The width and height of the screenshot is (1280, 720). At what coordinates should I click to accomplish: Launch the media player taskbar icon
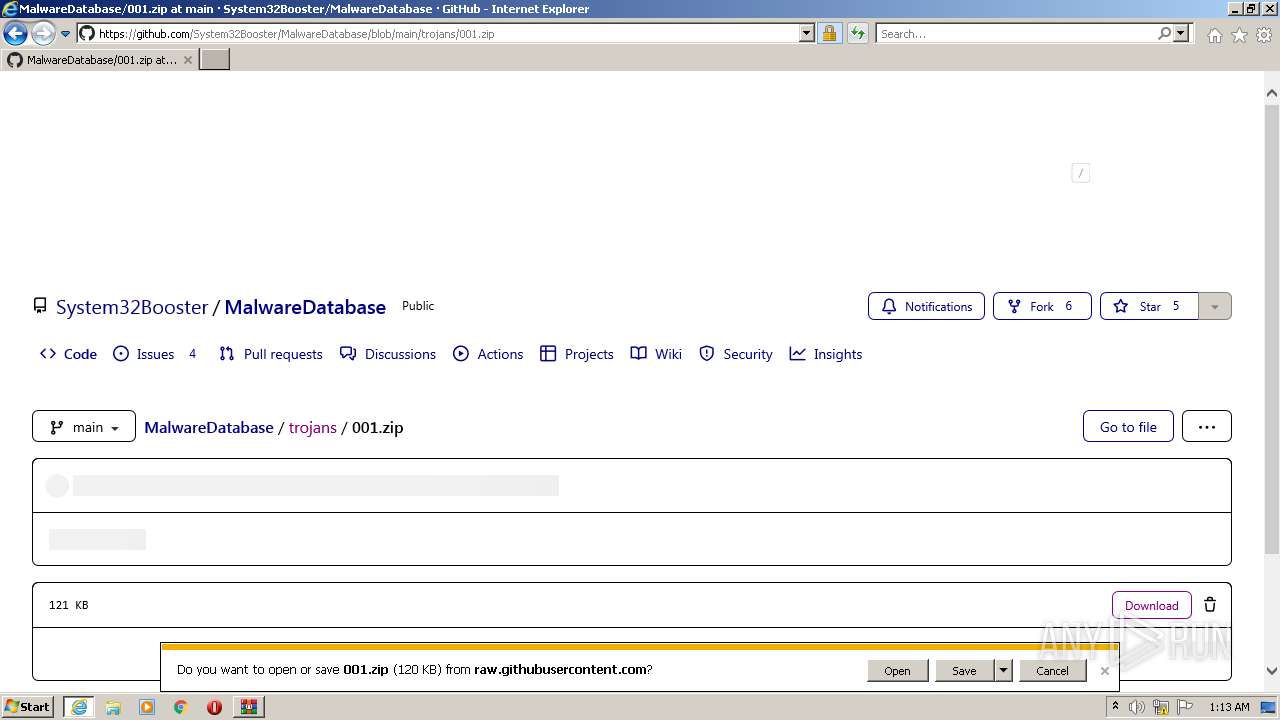[147, 707]
